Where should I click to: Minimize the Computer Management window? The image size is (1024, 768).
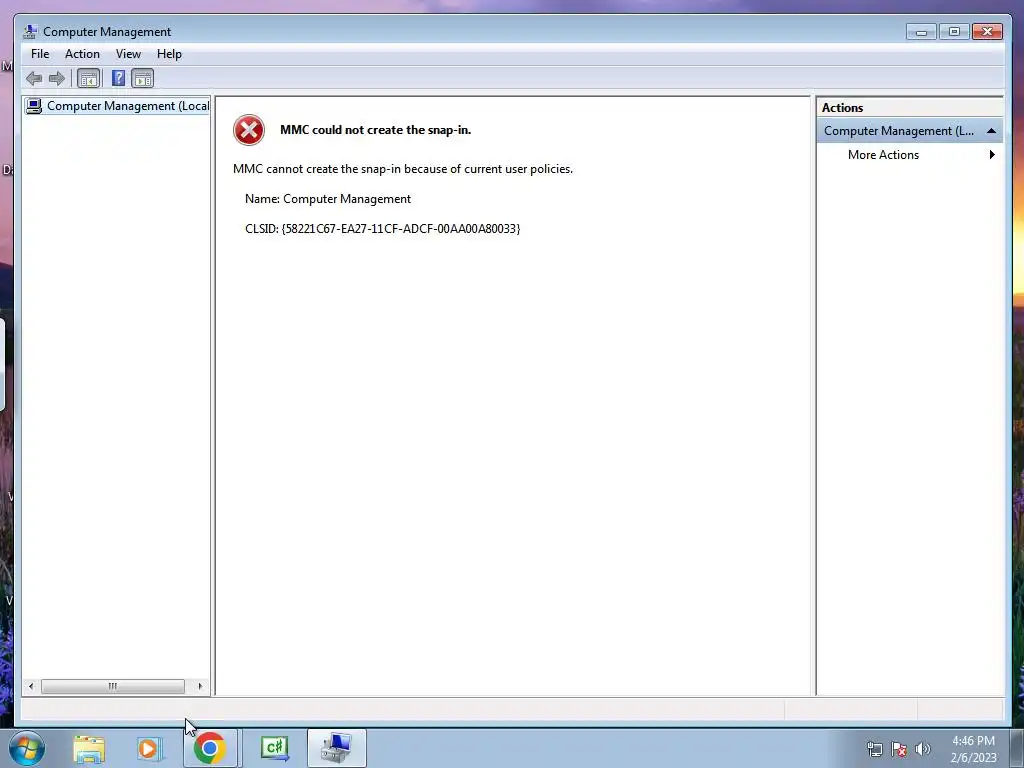[x=921, y=32]
